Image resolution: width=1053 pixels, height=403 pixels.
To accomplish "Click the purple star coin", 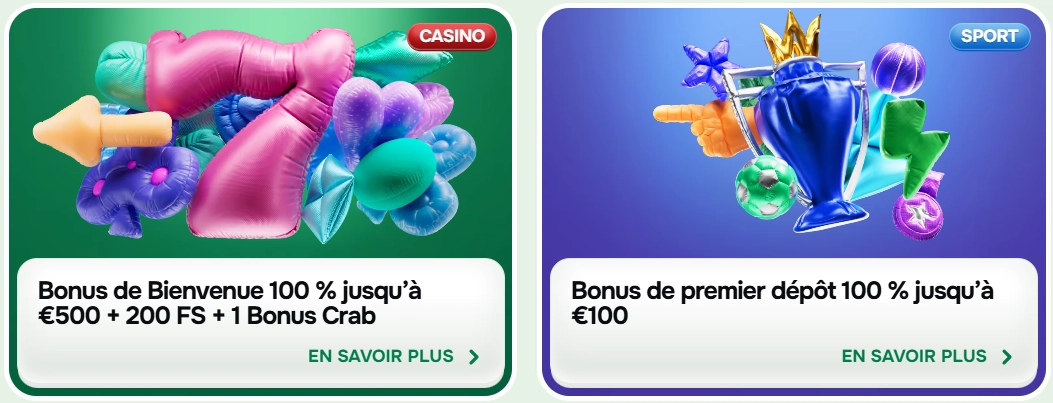I will click(917, 216).
